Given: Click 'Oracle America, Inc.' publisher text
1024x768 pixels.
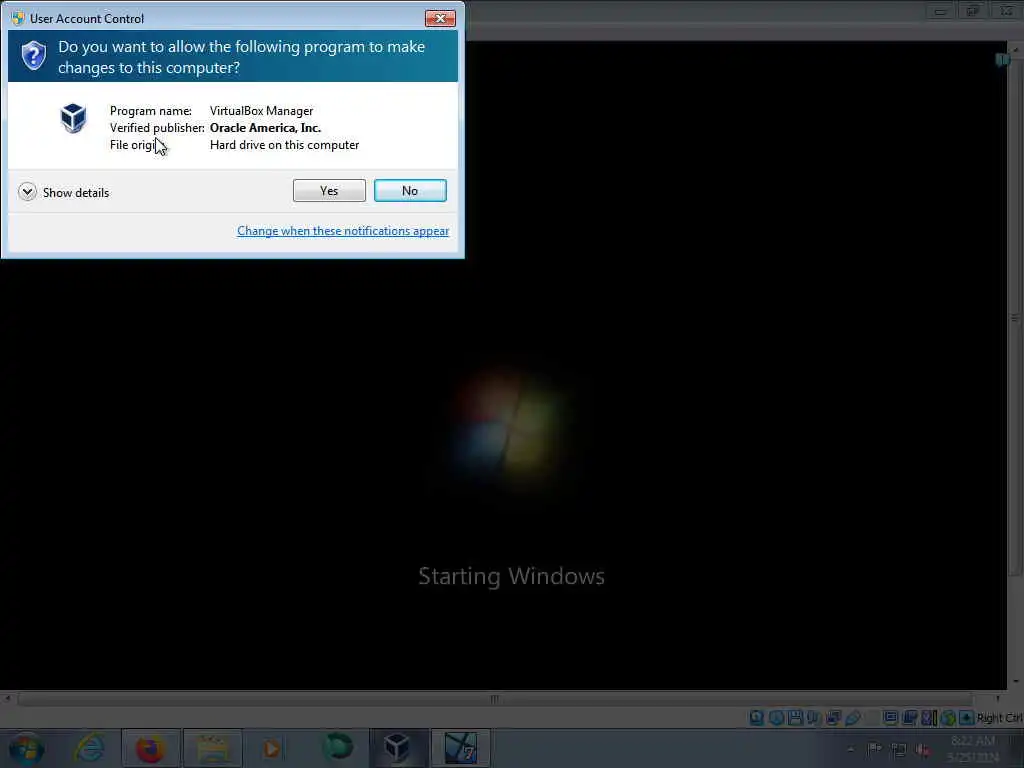Looking at the screenshot, I should coord(265,128).
